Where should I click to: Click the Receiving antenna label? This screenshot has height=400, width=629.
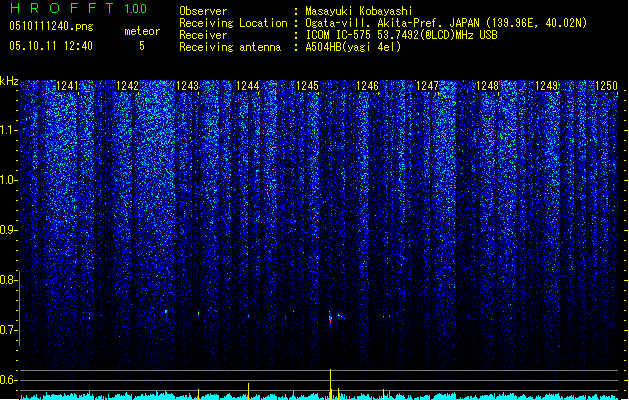click(230, 47)
